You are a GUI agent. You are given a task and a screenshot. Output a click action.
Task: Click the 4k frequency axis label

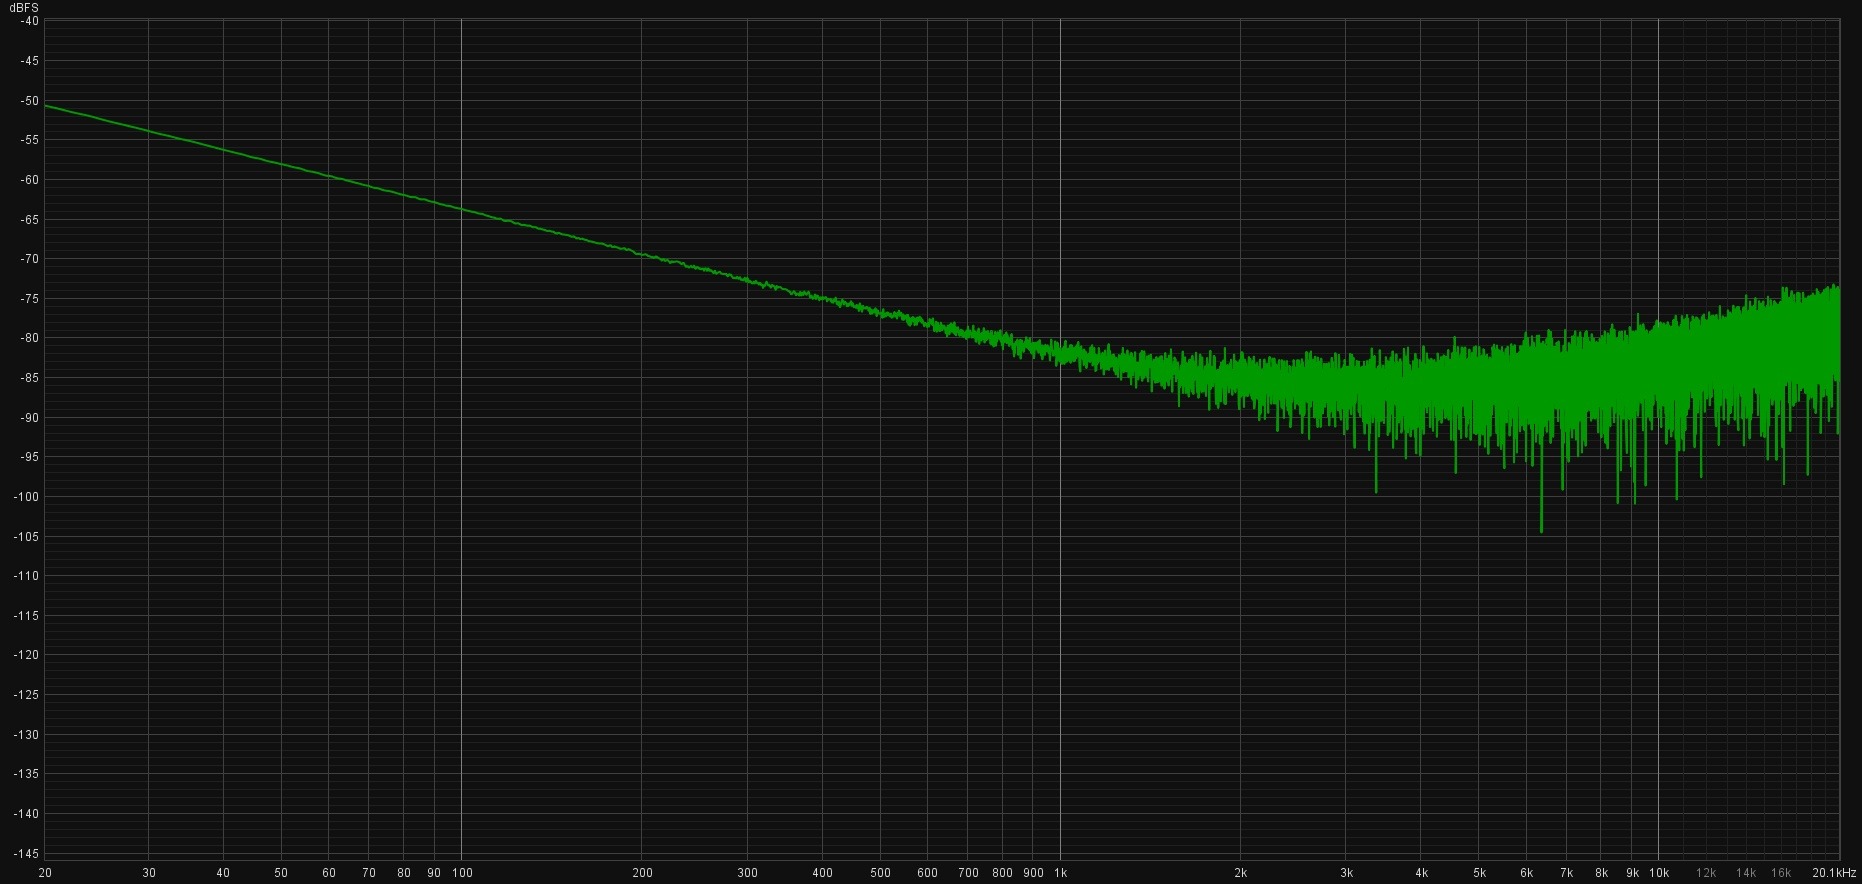(1421, 873)
